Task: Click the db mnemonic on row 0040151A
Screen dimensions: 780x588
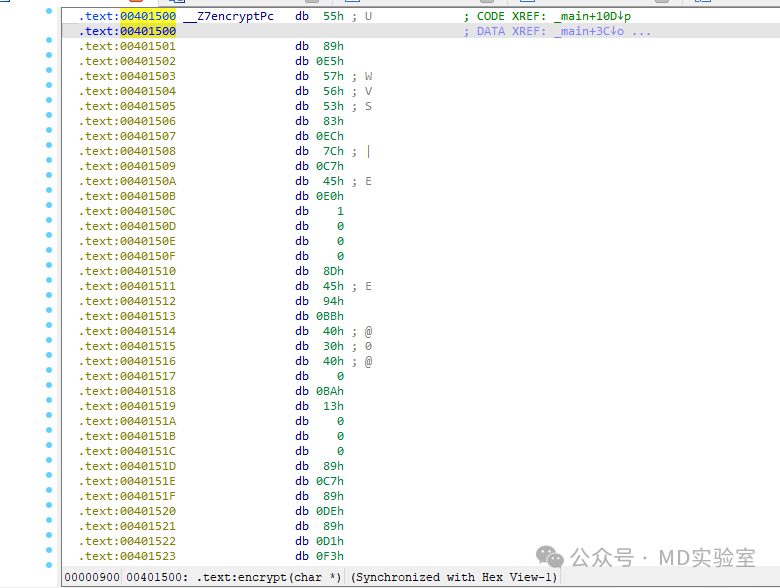Action: tap(302, 421)
